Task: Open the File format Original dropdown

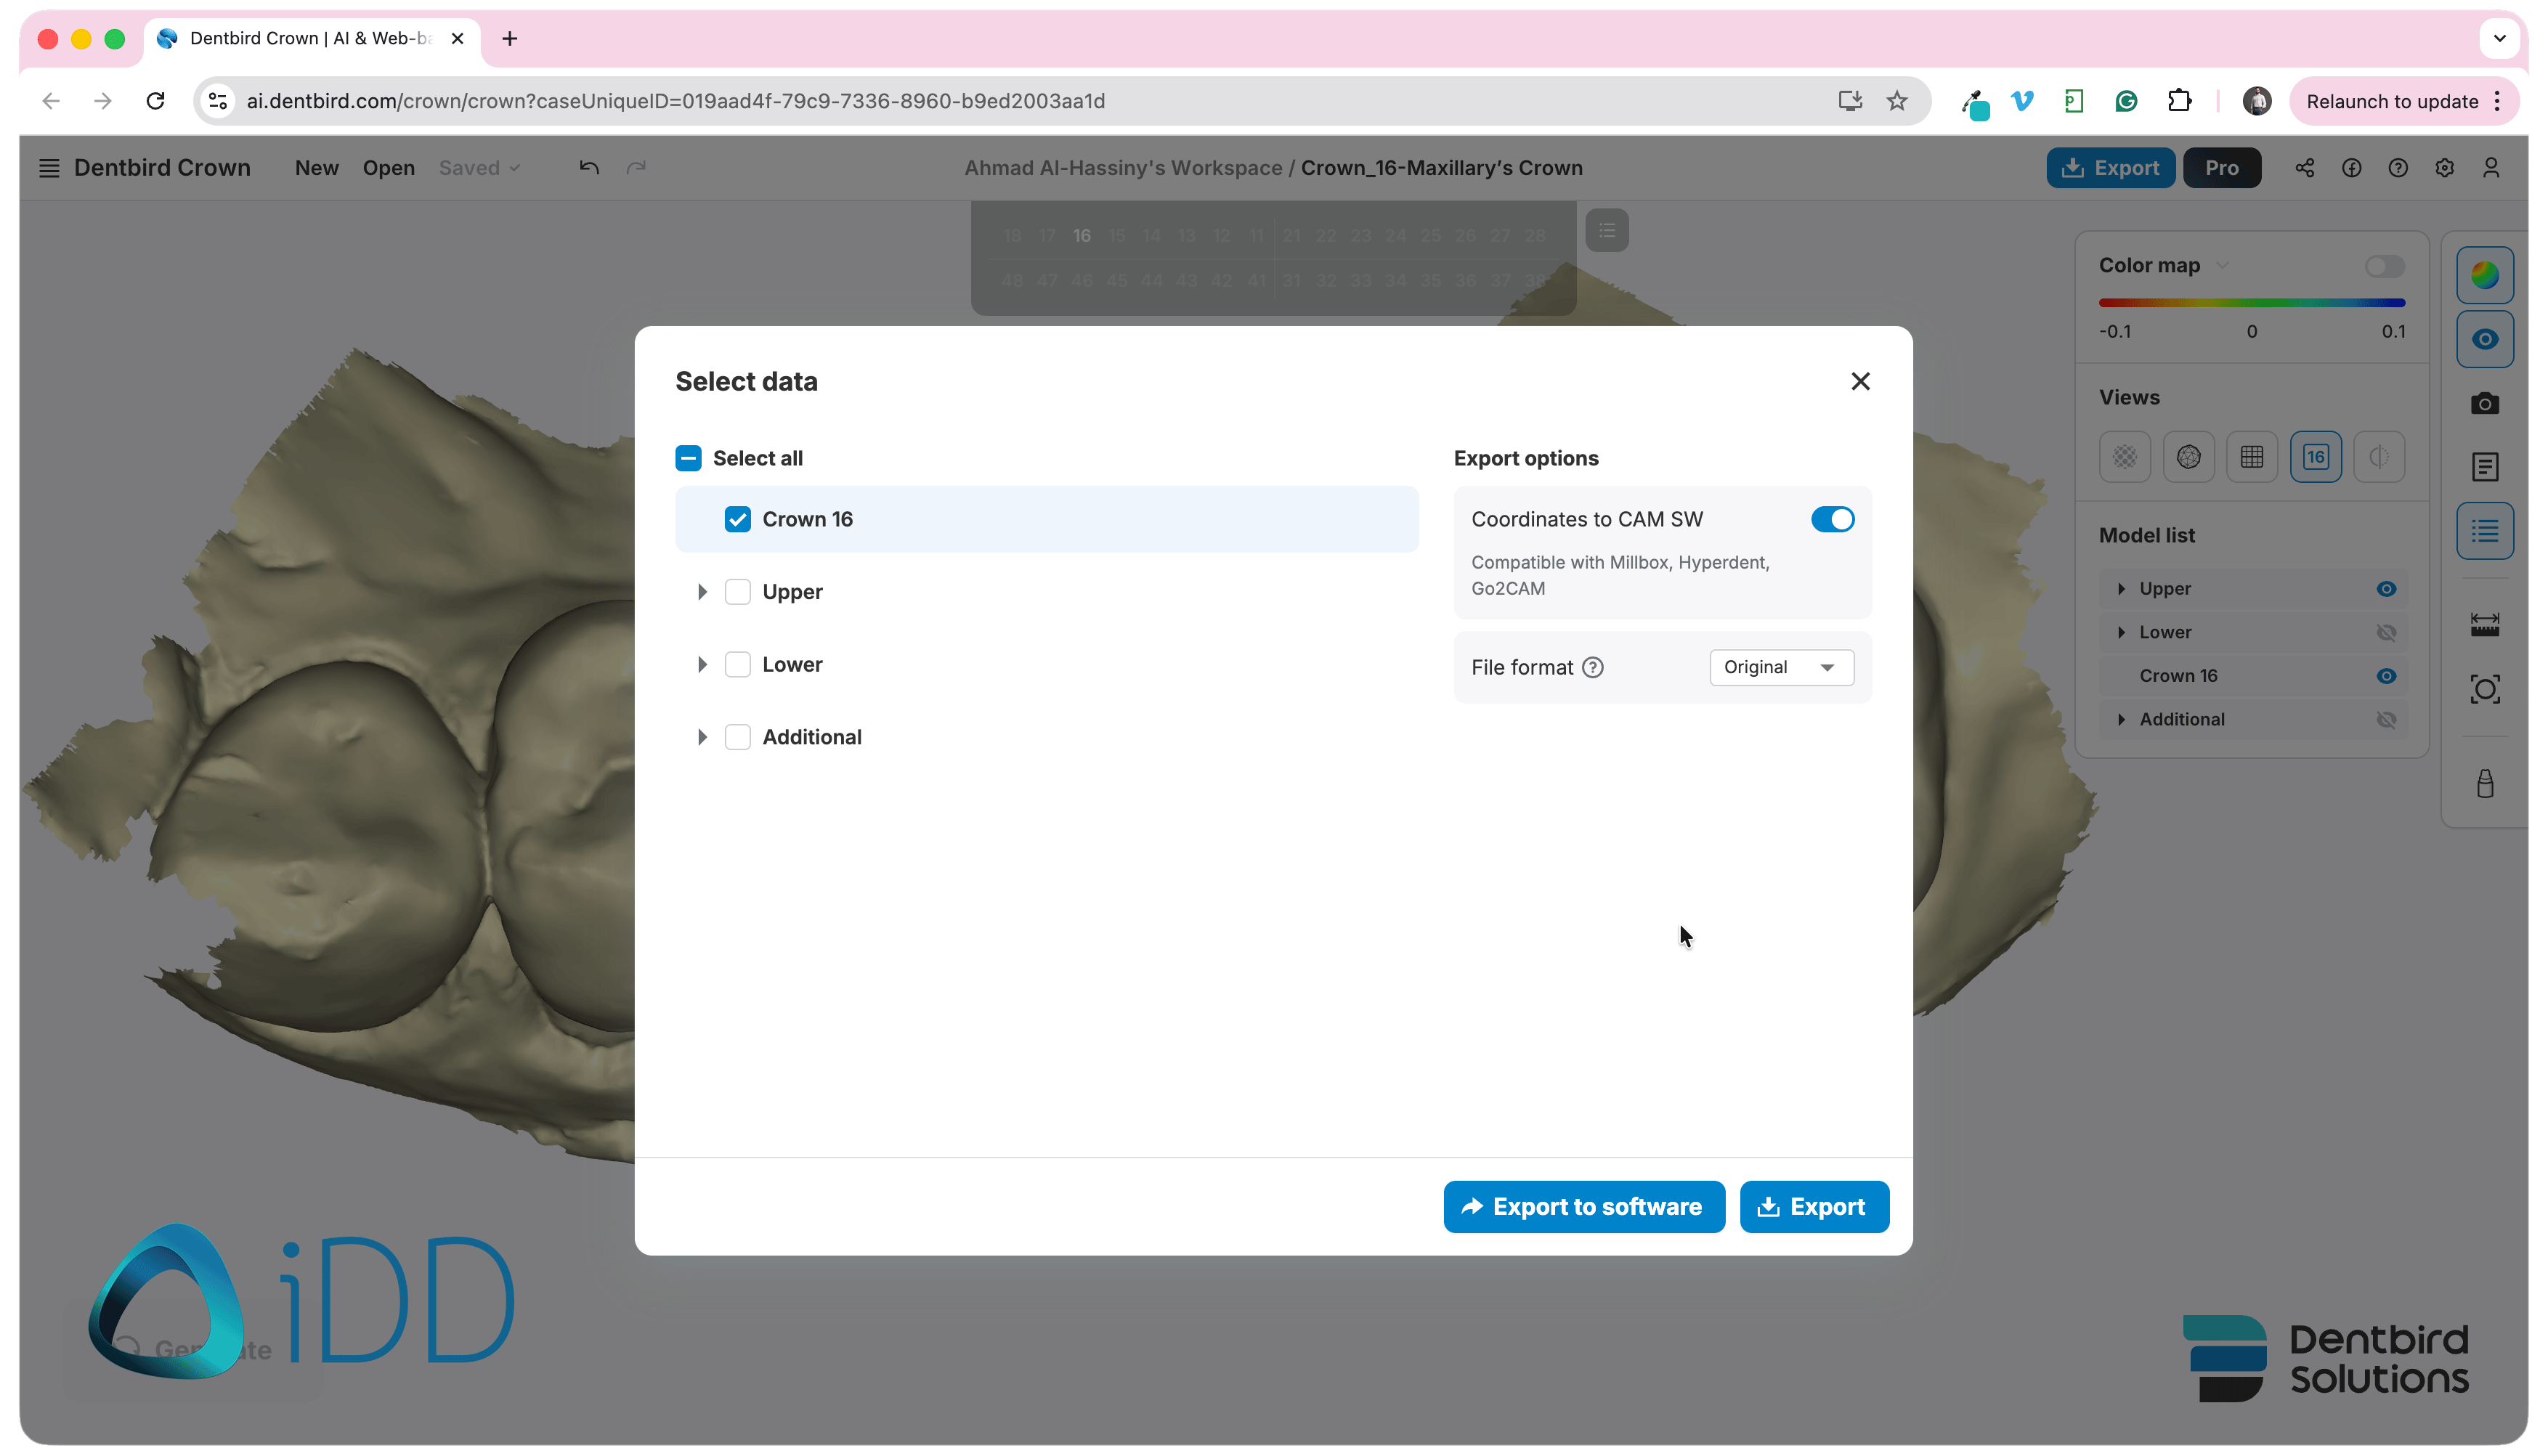Action: [1781, 667]
